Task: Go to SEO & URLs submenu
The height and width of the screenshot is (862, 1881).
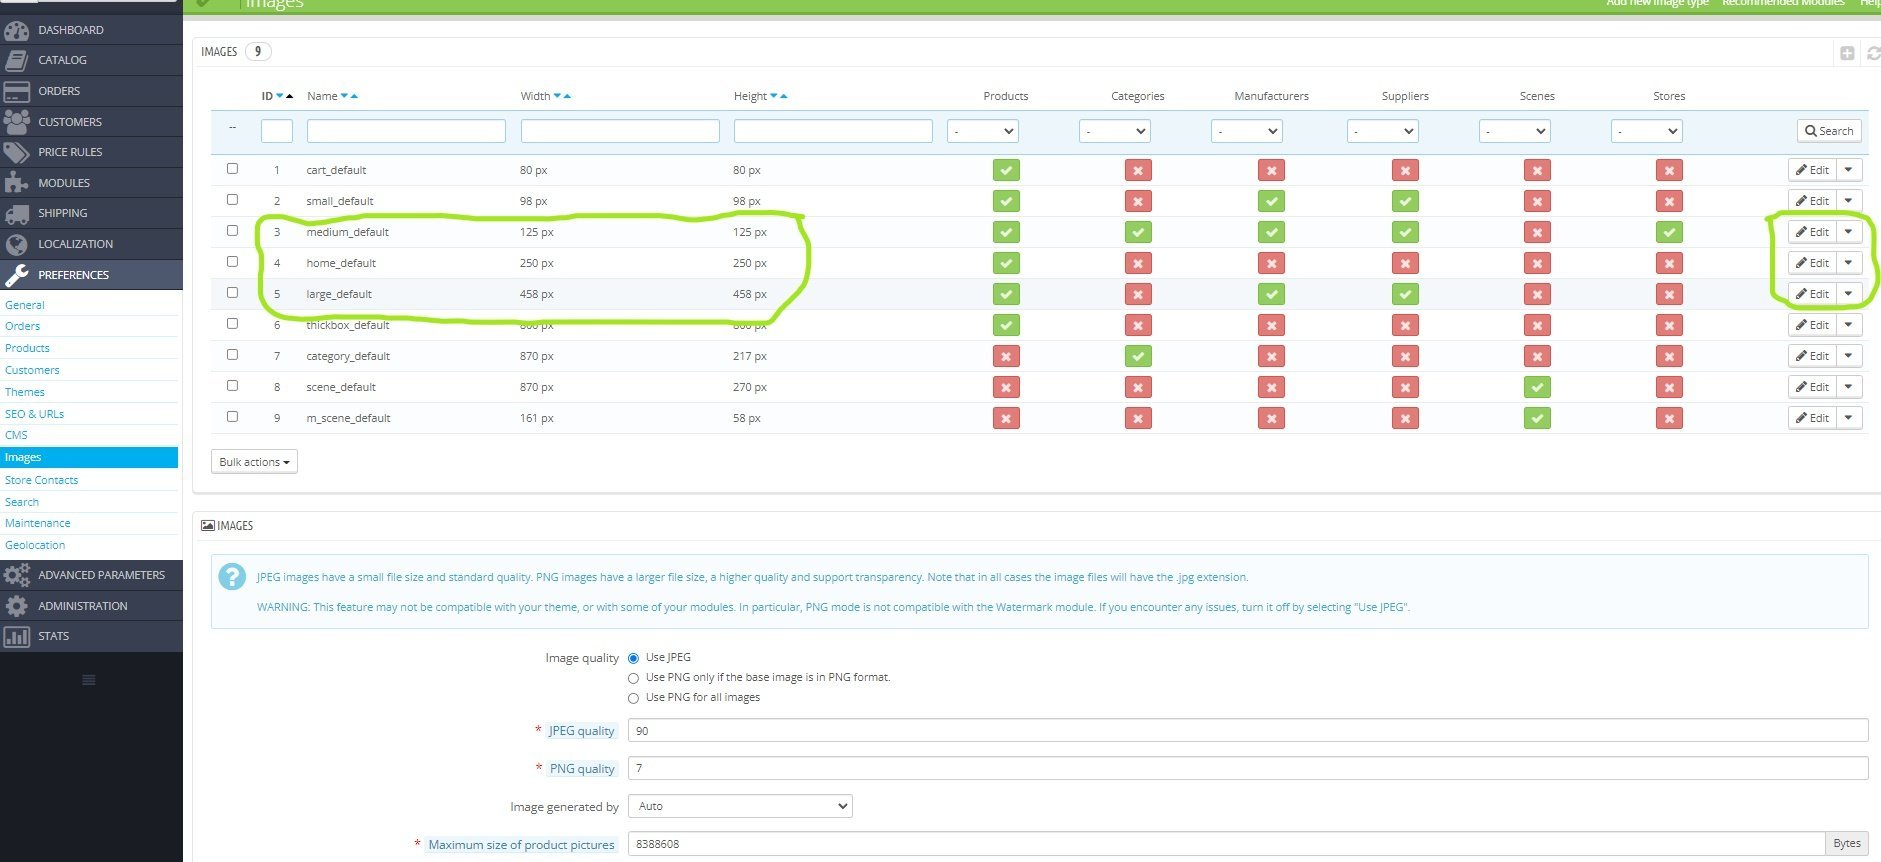Action: click(34, 414)
